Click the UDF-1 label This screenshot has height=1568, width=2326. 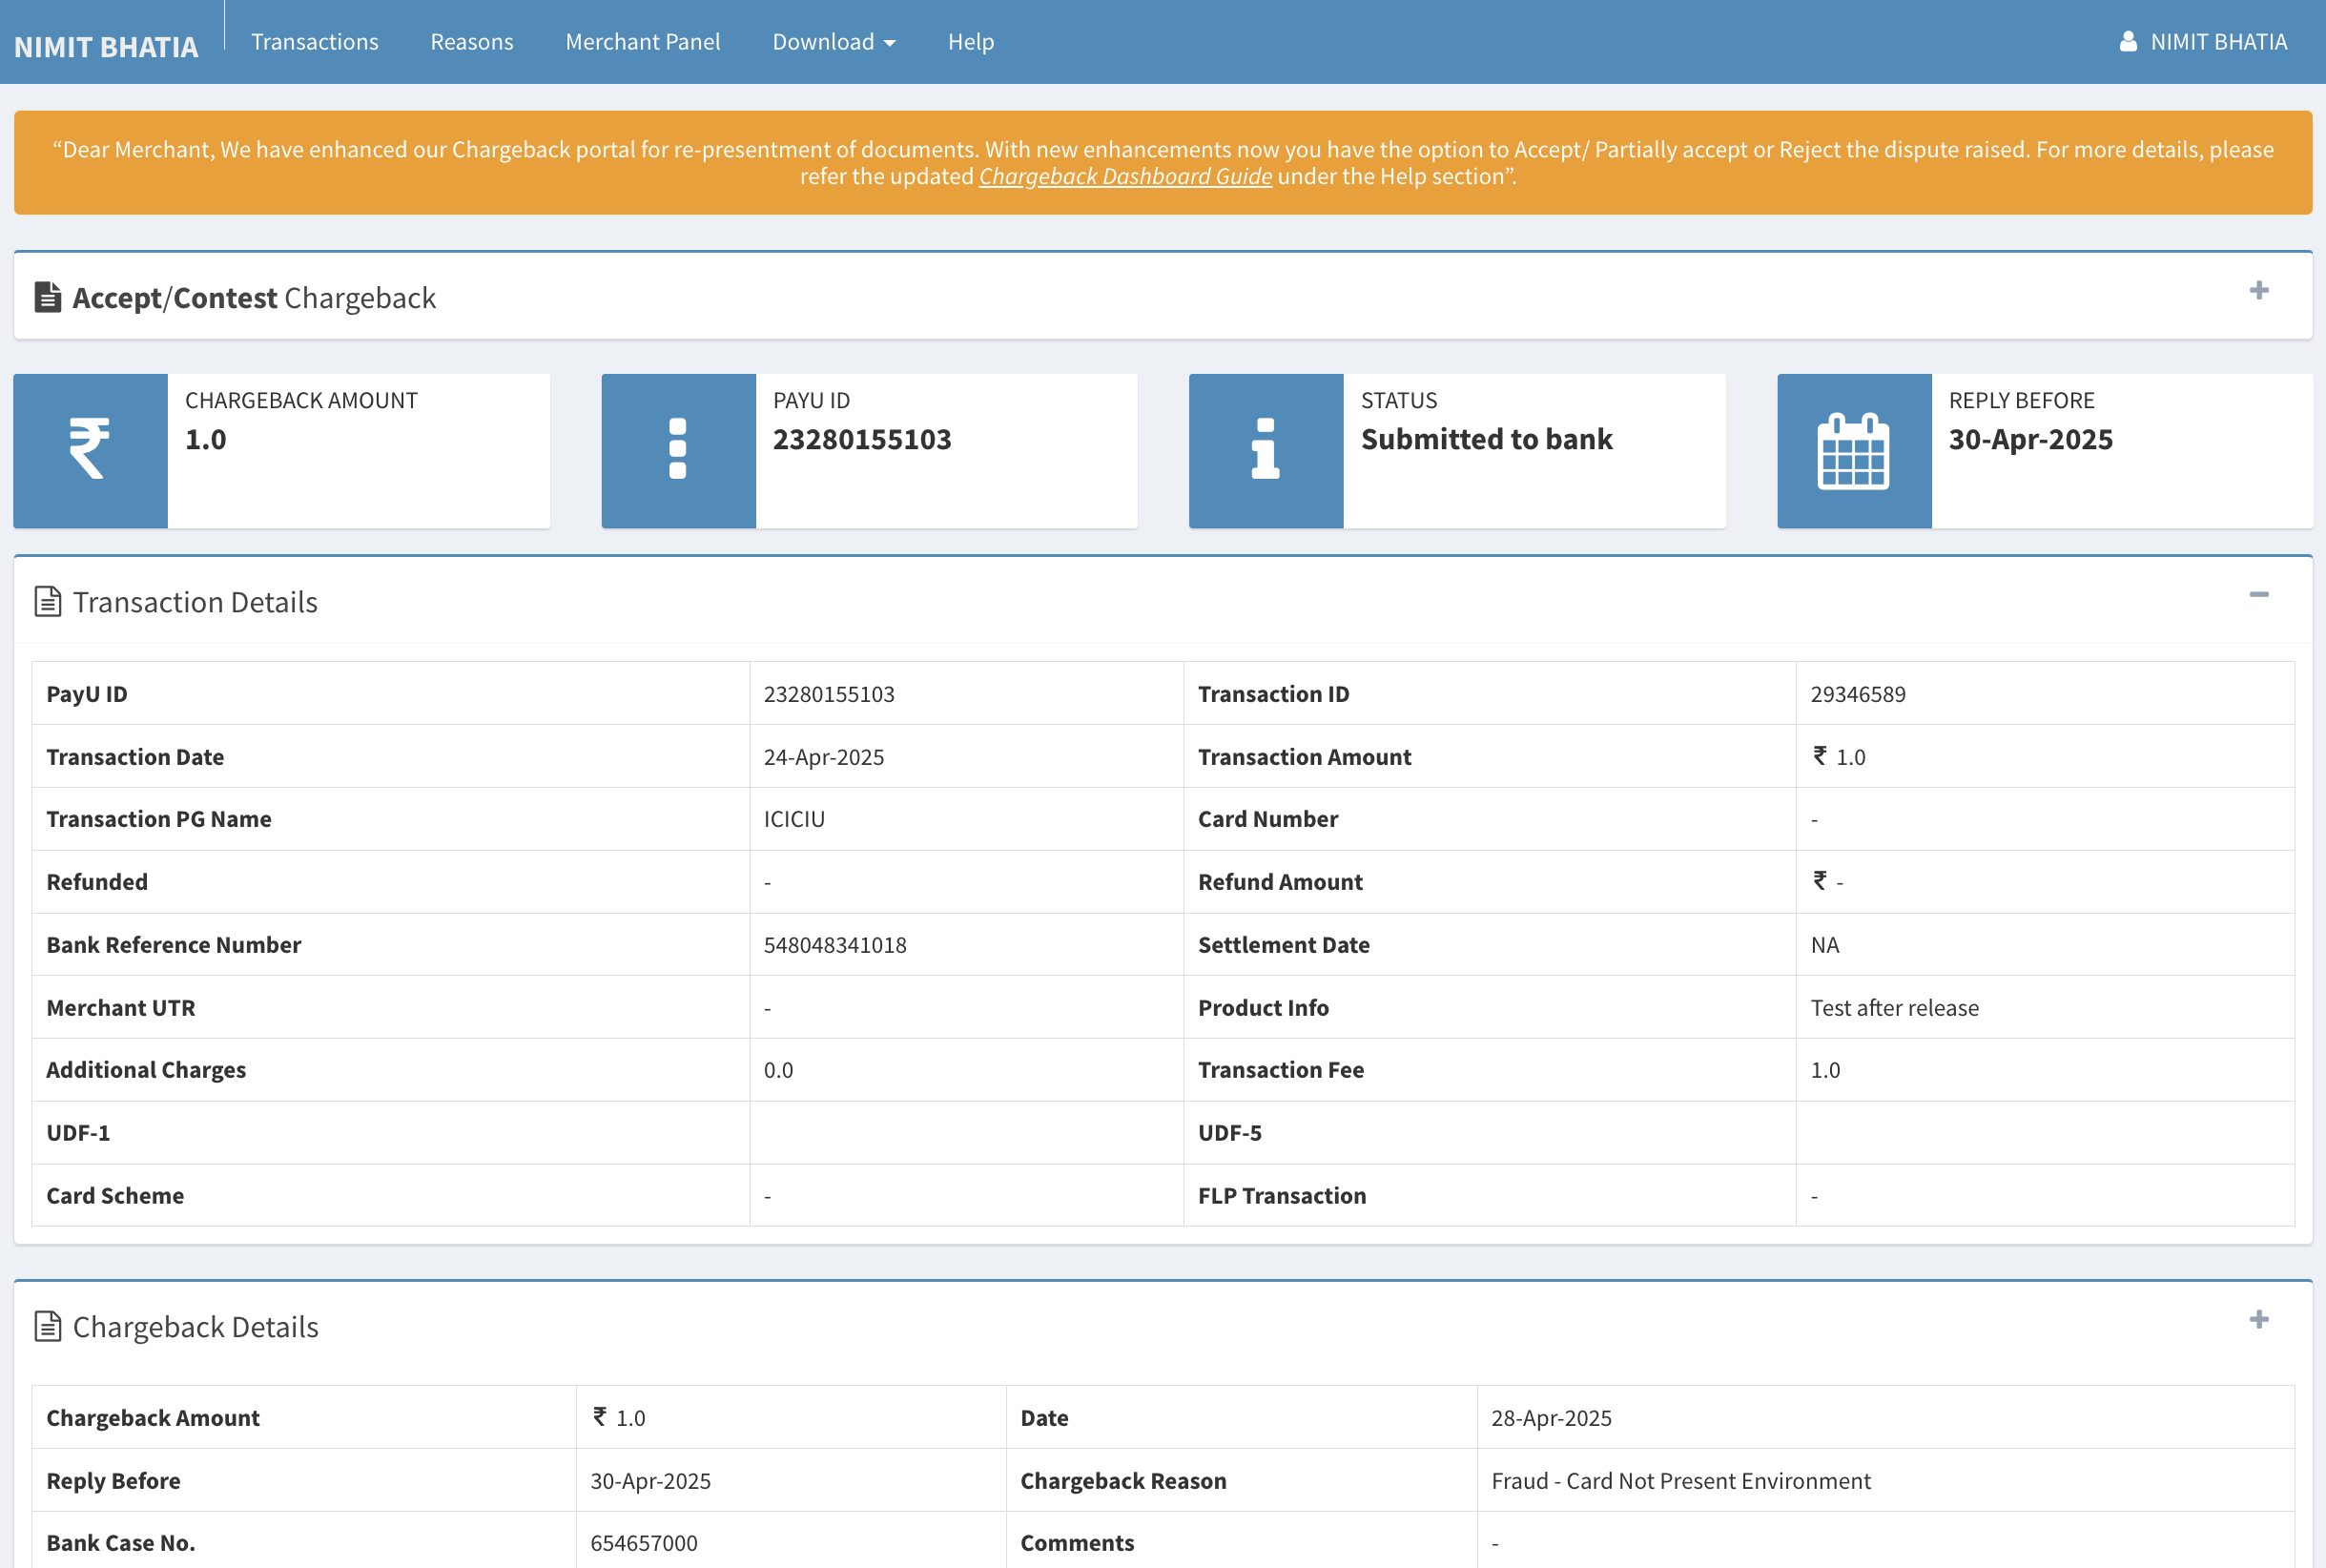tap(78, 1133)
